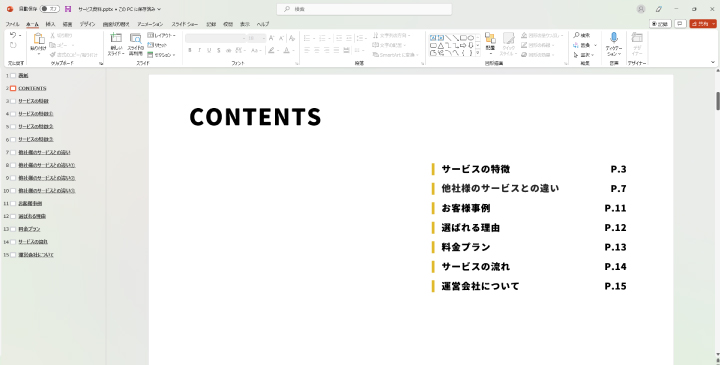720x365 pixels.
Task: Collapse the ribbon with the chevron
Action: click(x=713, y=62)
